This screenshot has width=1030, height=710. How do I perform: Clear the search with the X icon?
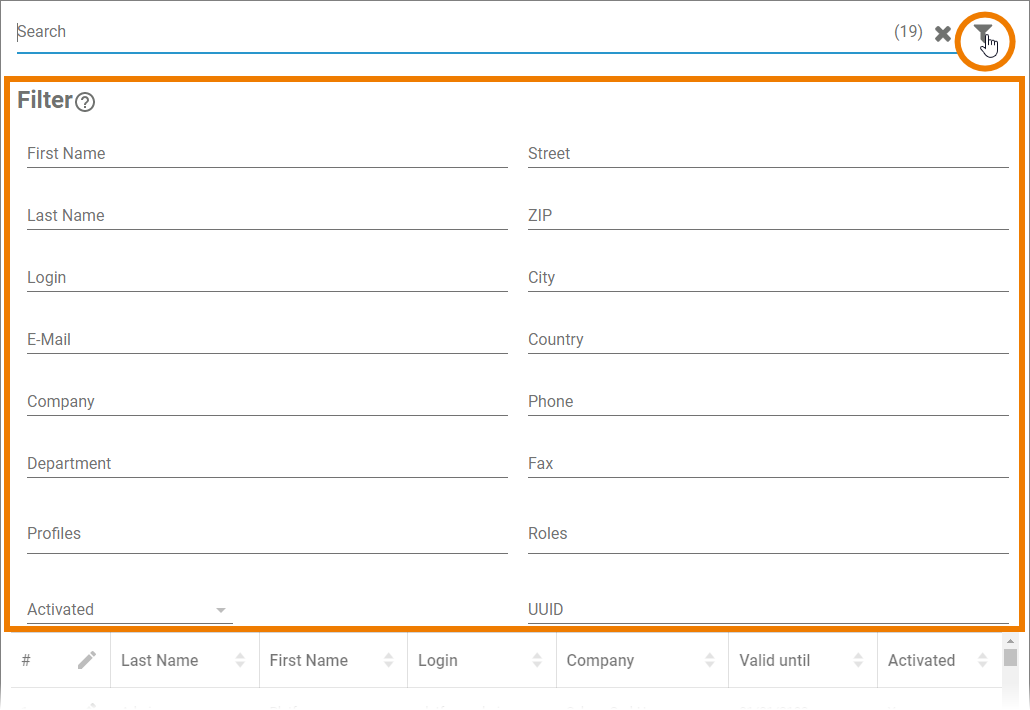(x=942, y=34)
